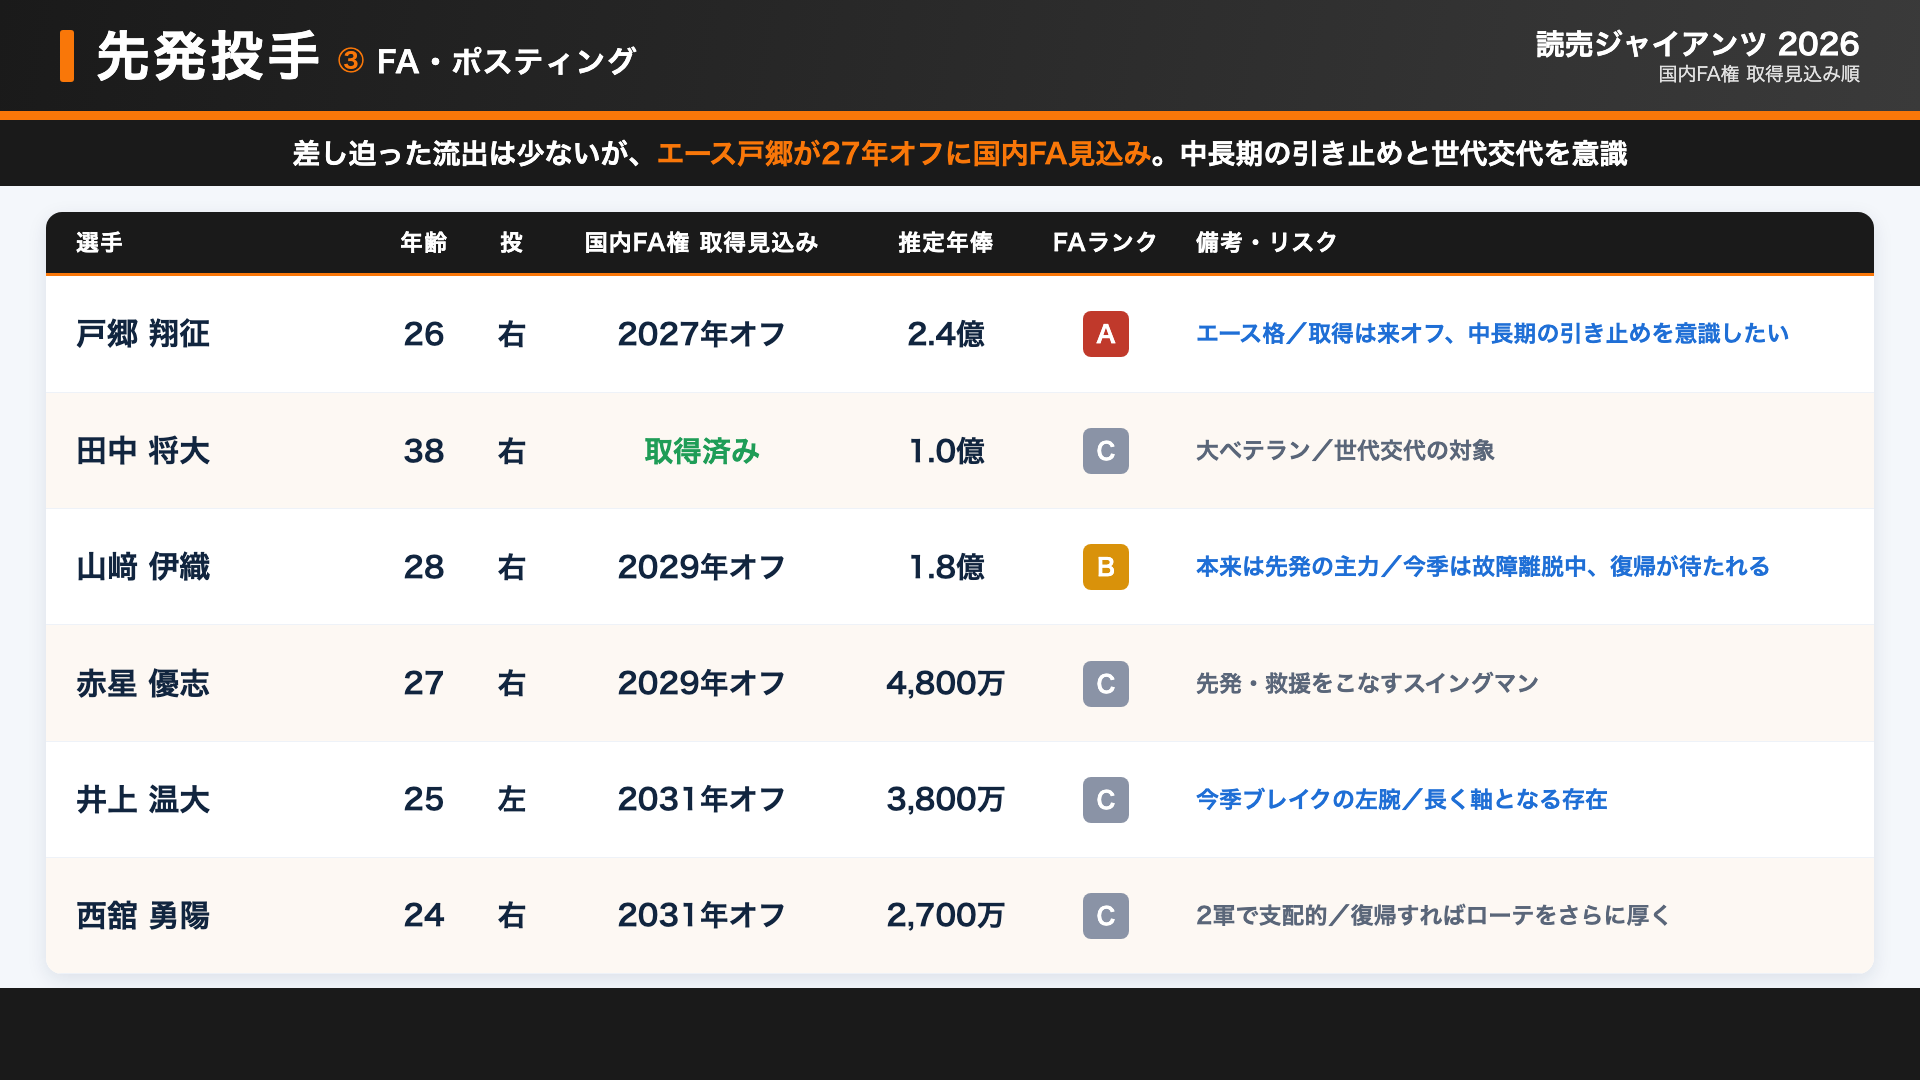Click note エース格／取得は来オフ for 戸郷
The width and height of the screenshot is (1920, 1080).
(1492, 334)
